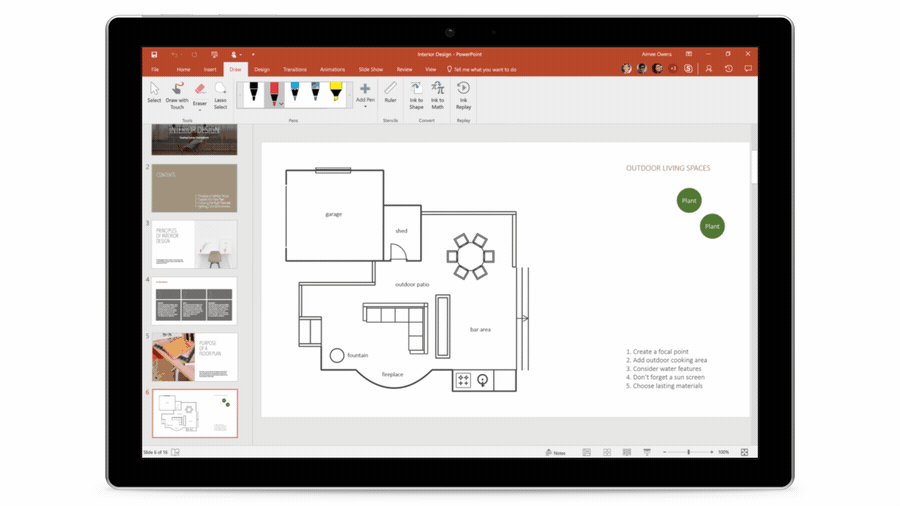This screenshot has height=506, width=900.
Task: Pick the blue pen
Action: [x=294, y=91]
